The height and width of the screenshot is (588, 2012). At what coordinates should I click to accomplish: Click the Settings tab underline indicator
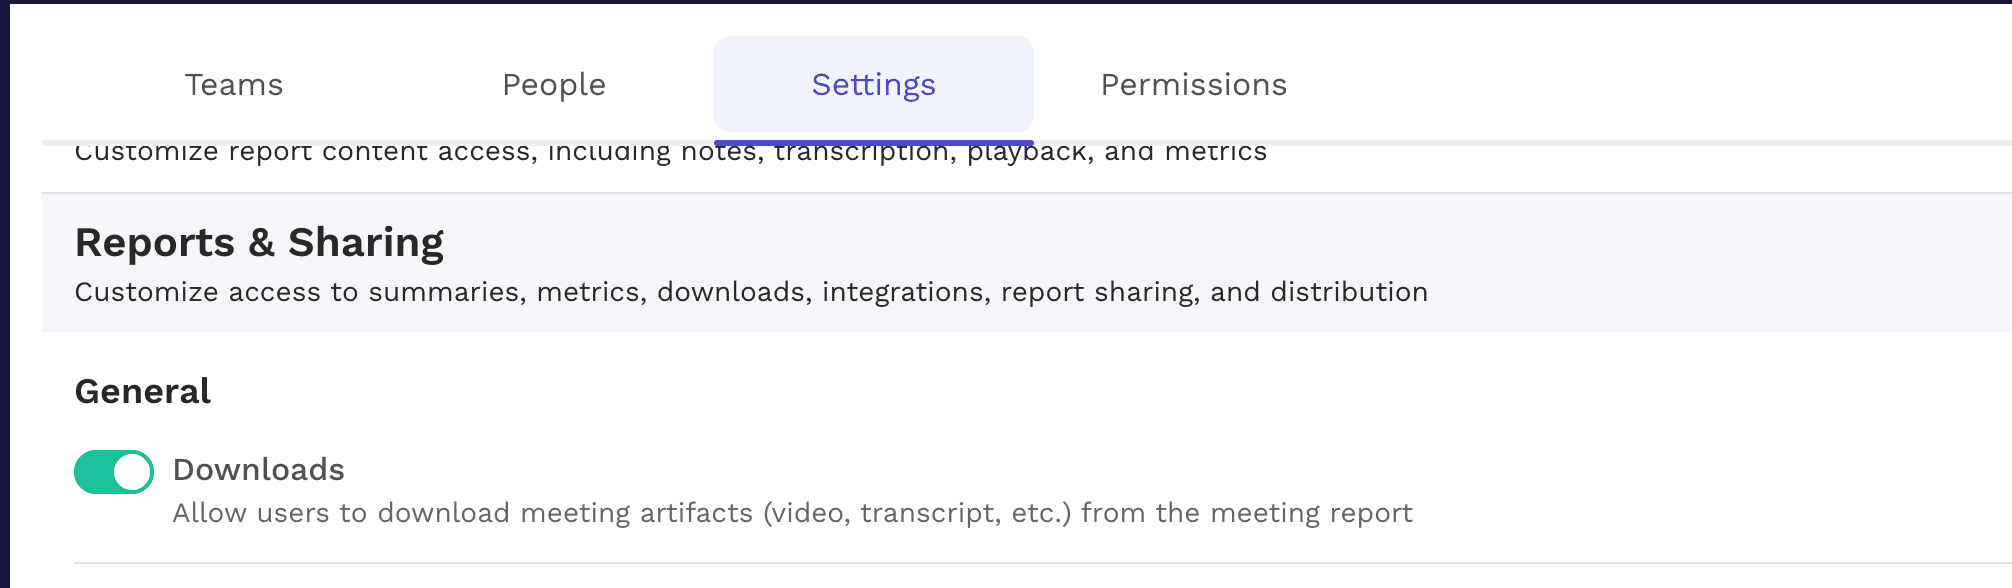coord(873,140)
